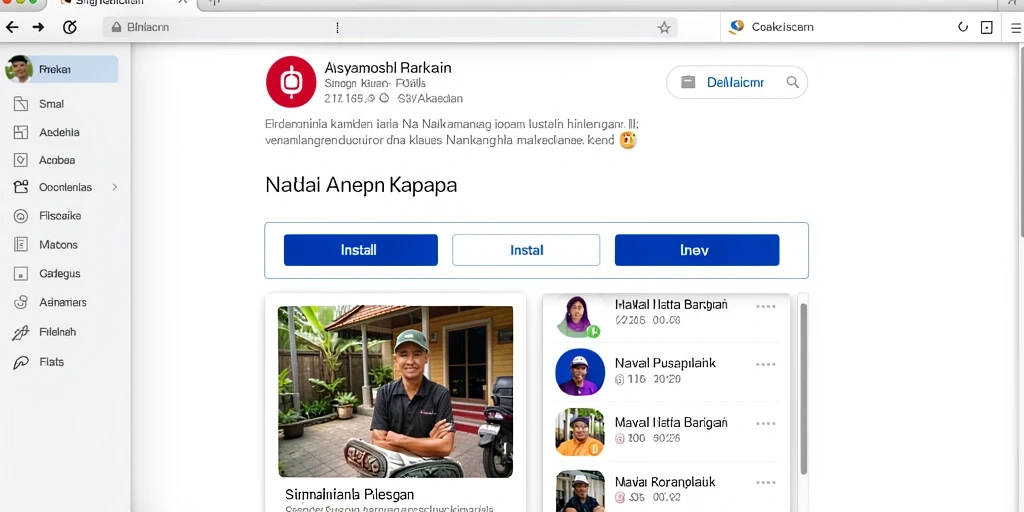1024x512 pixels.
Task: Click the browser forward arrow
Action: (x=39, y=27)
